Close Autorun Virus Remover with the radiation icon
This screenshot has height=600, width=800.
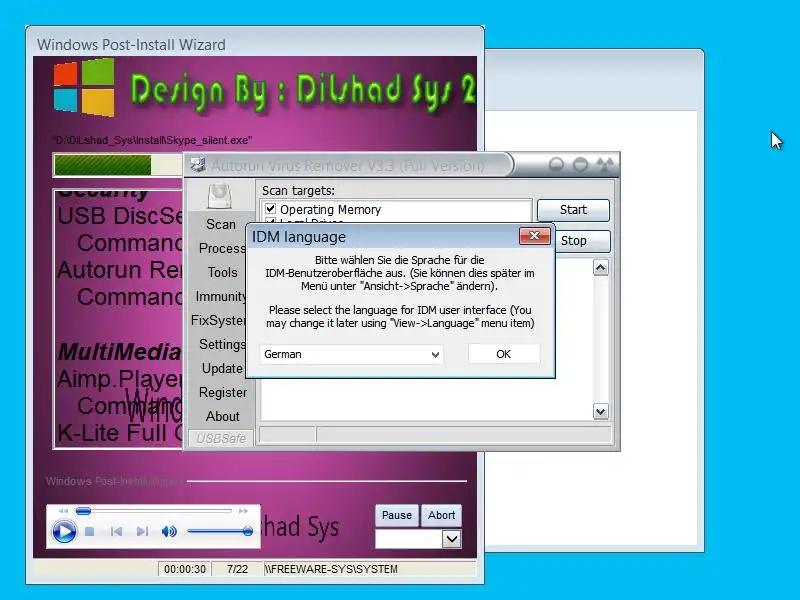pos(606,164)
